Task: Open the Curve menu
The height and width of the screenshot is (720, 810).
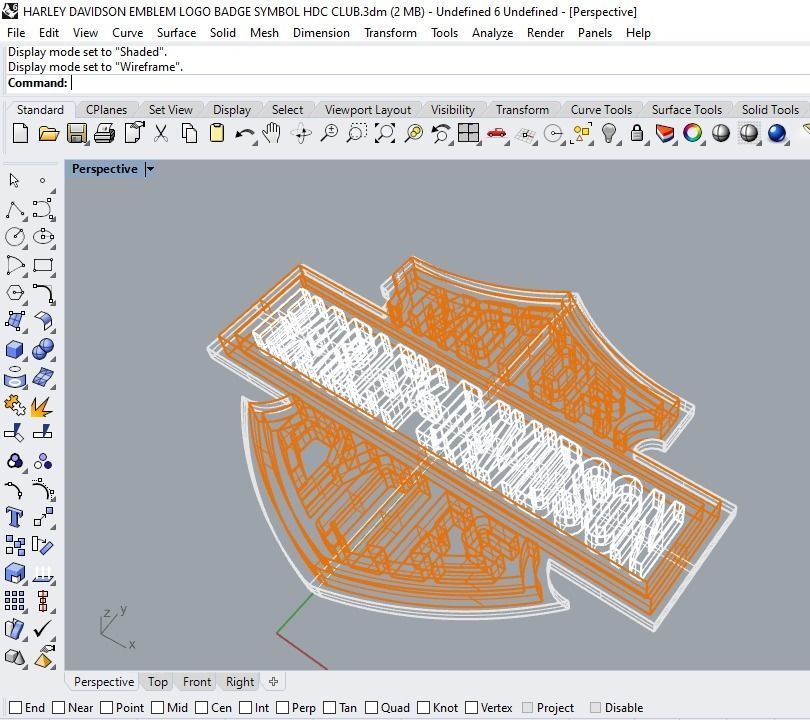Action: [x=128, y=33]
